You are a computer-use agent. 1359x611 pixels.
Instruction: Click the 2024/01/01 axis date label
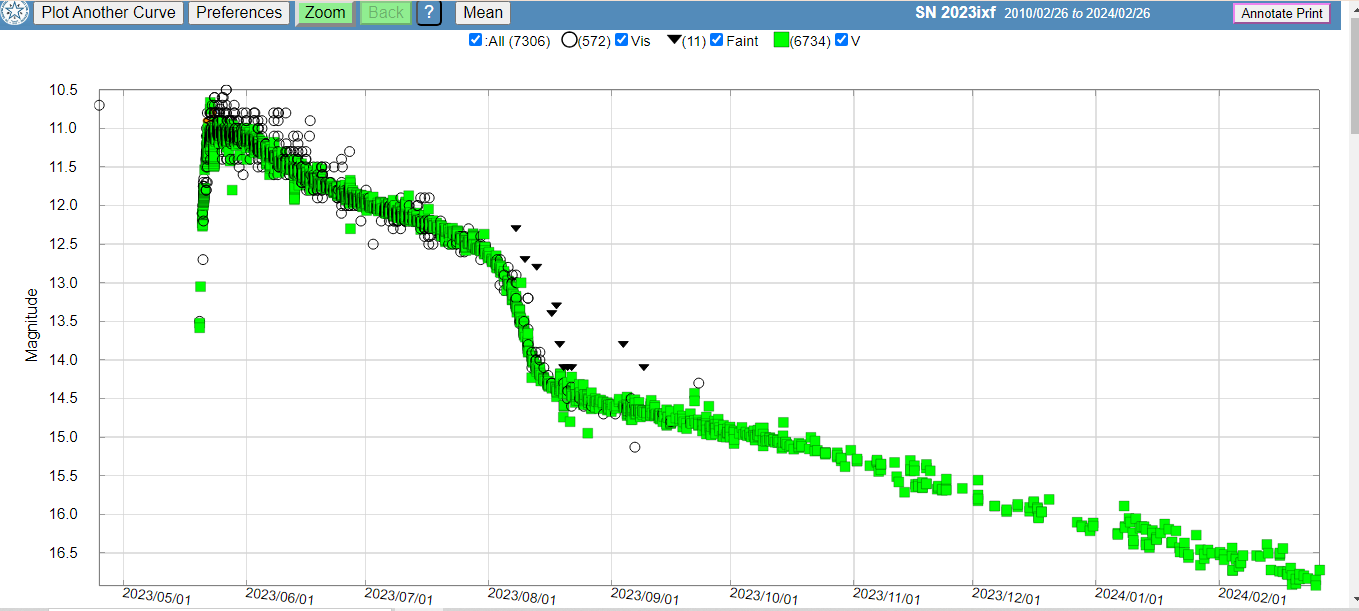click(x=1130, y=597)
